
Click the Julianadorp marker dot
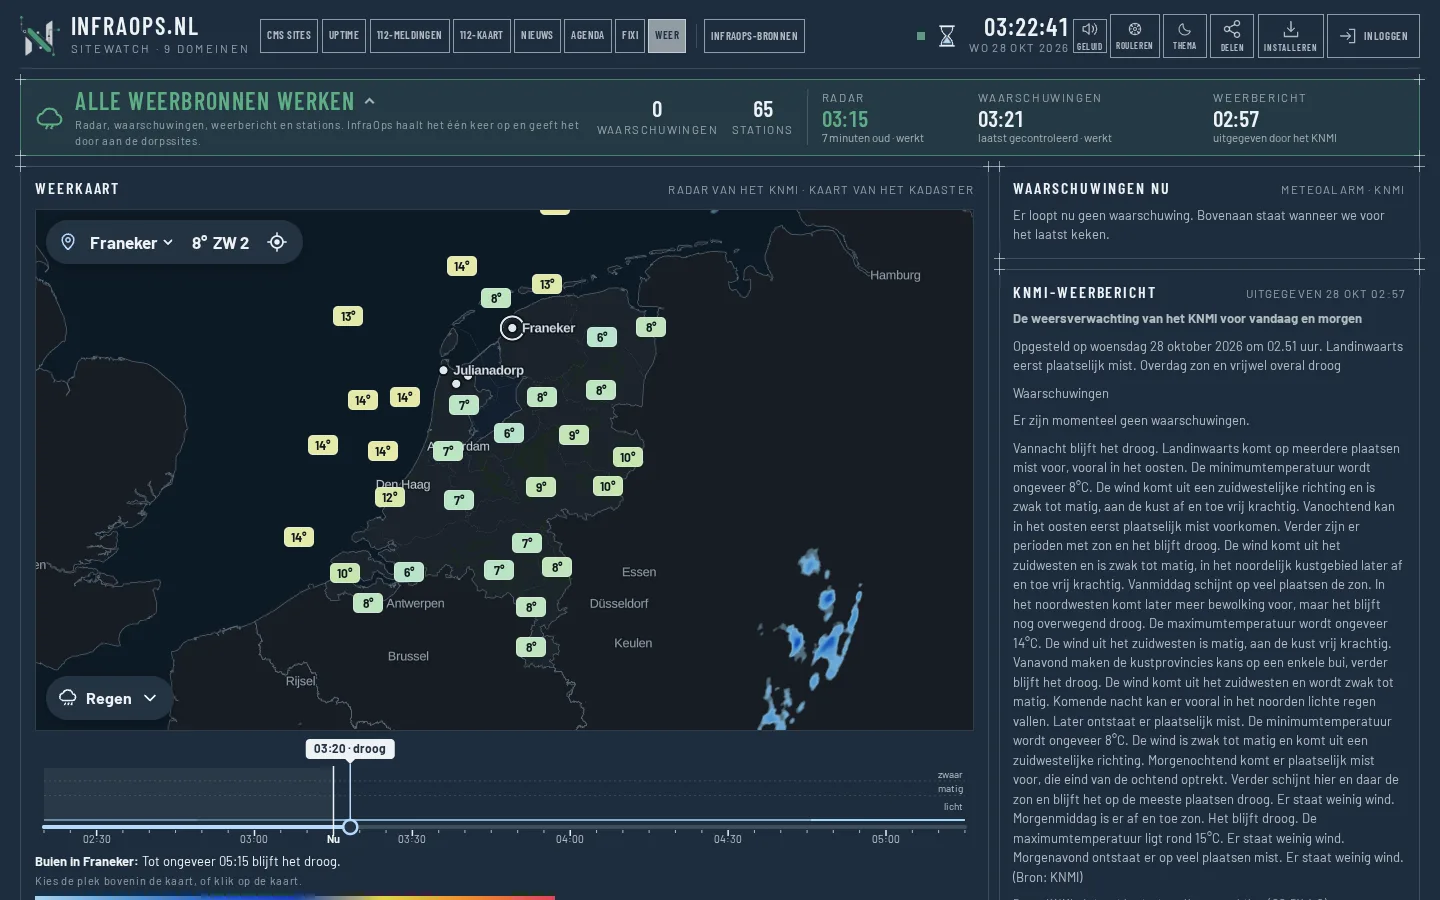[x=443, y=370]
